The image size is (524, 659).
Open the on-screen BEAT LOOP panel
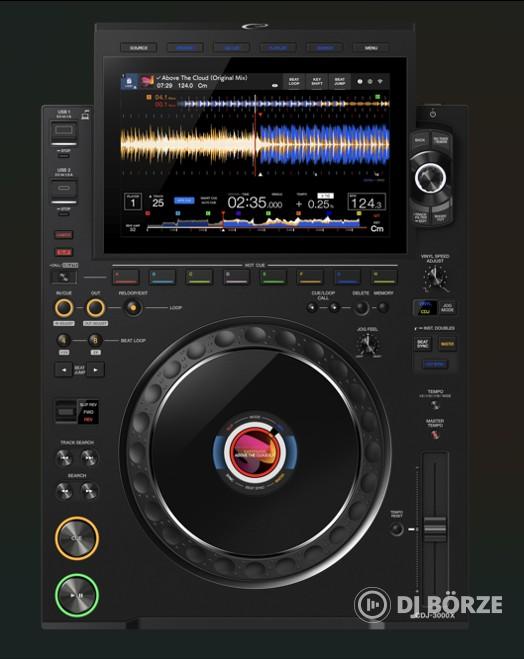coord(294,82)
